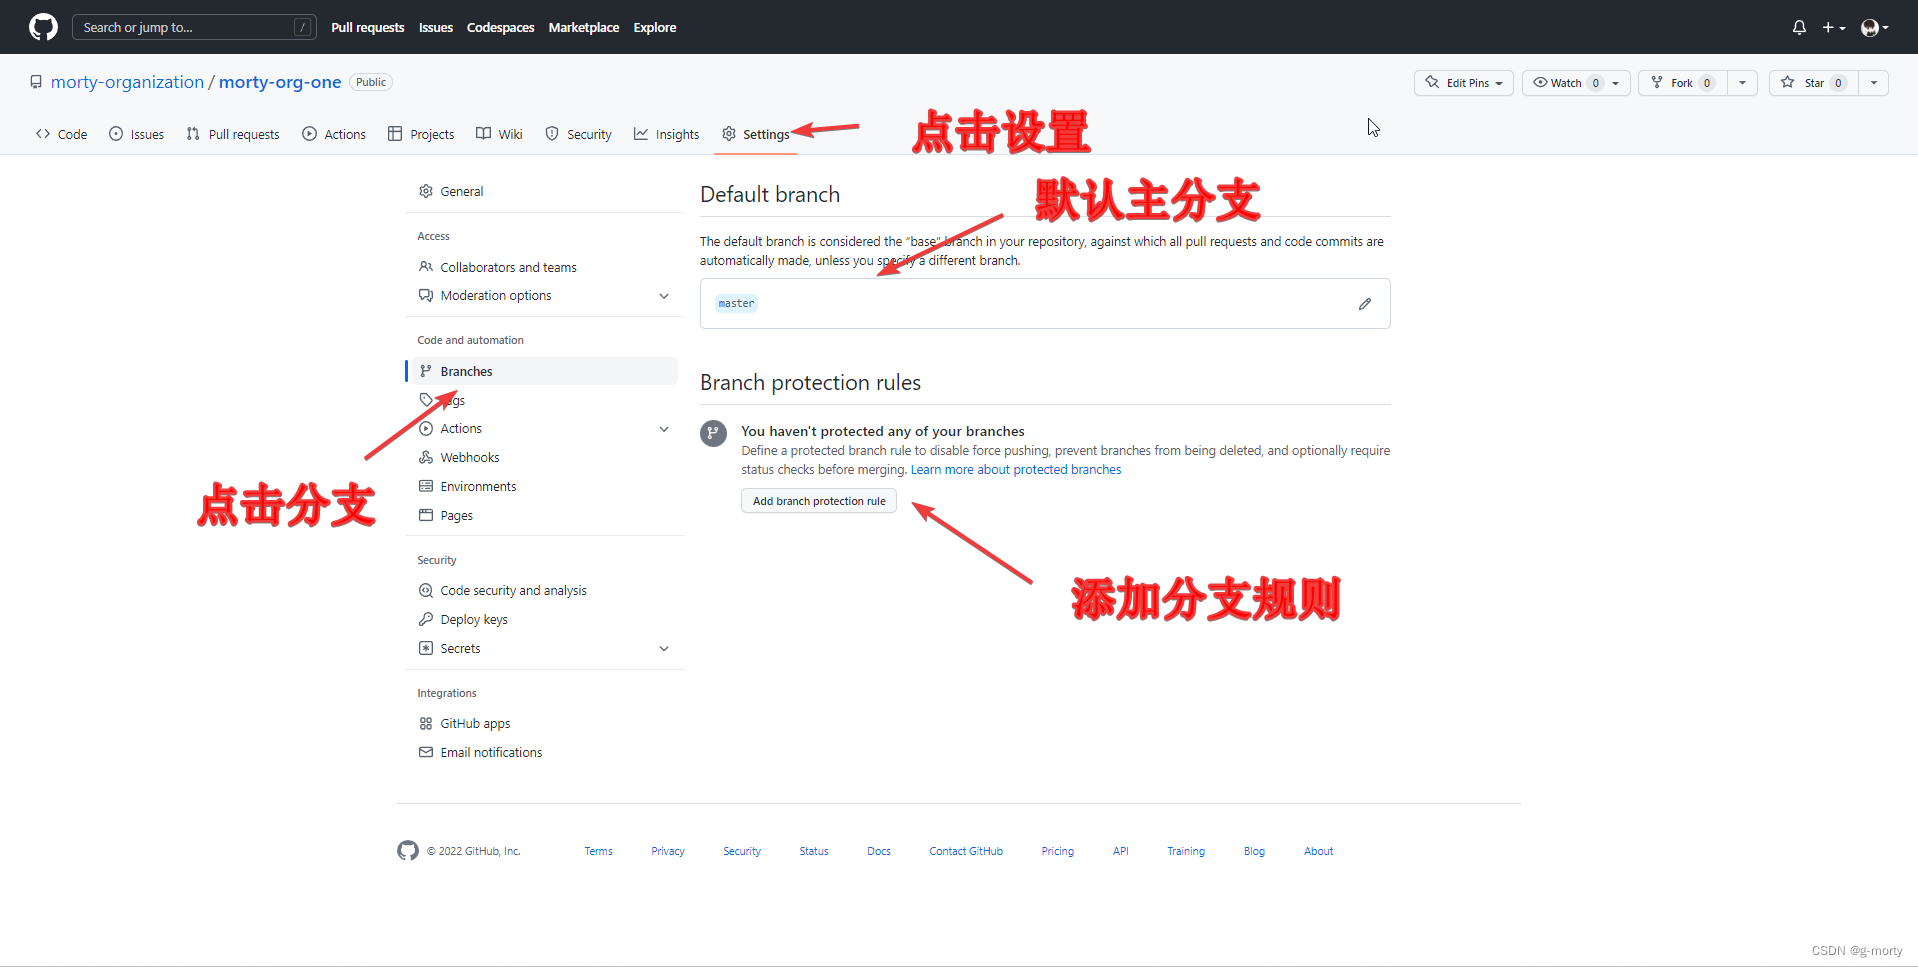Open the Edit Pins dropdown
Screen dimensions: 1918x967
pos(1464,83)
